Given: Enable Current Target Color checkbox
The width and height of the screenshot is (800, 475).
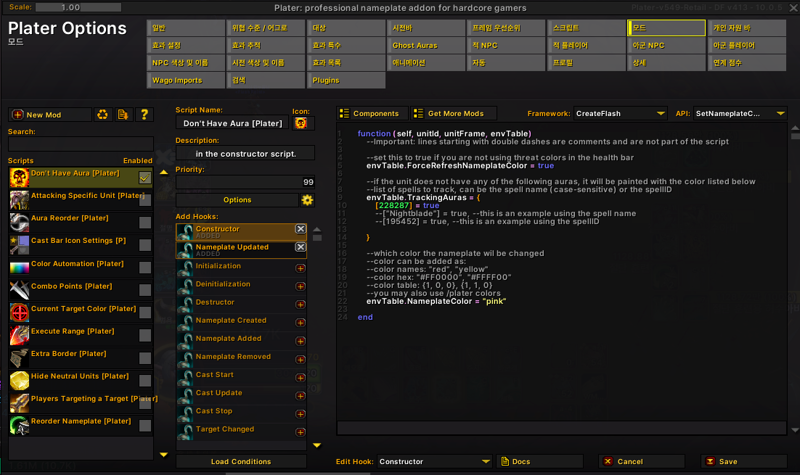Looking at the screenshot, I should [x=145, y=313].
